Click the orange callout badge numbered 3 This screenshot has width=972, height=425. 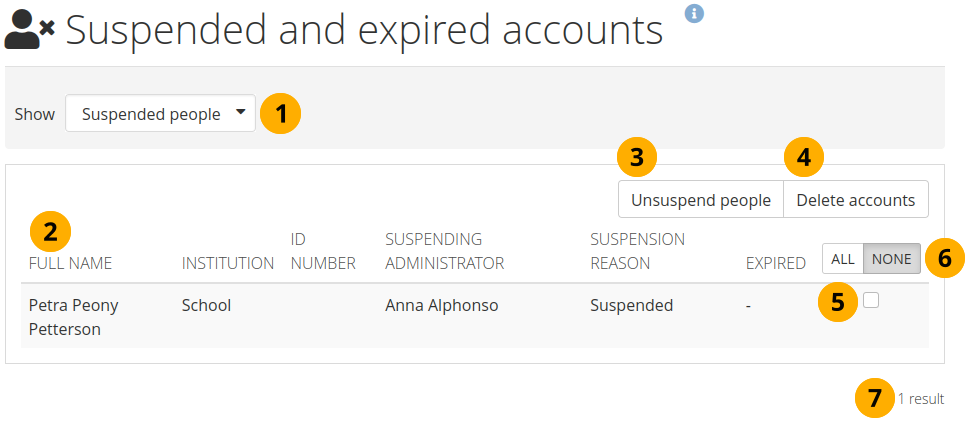tap(638, 157)
